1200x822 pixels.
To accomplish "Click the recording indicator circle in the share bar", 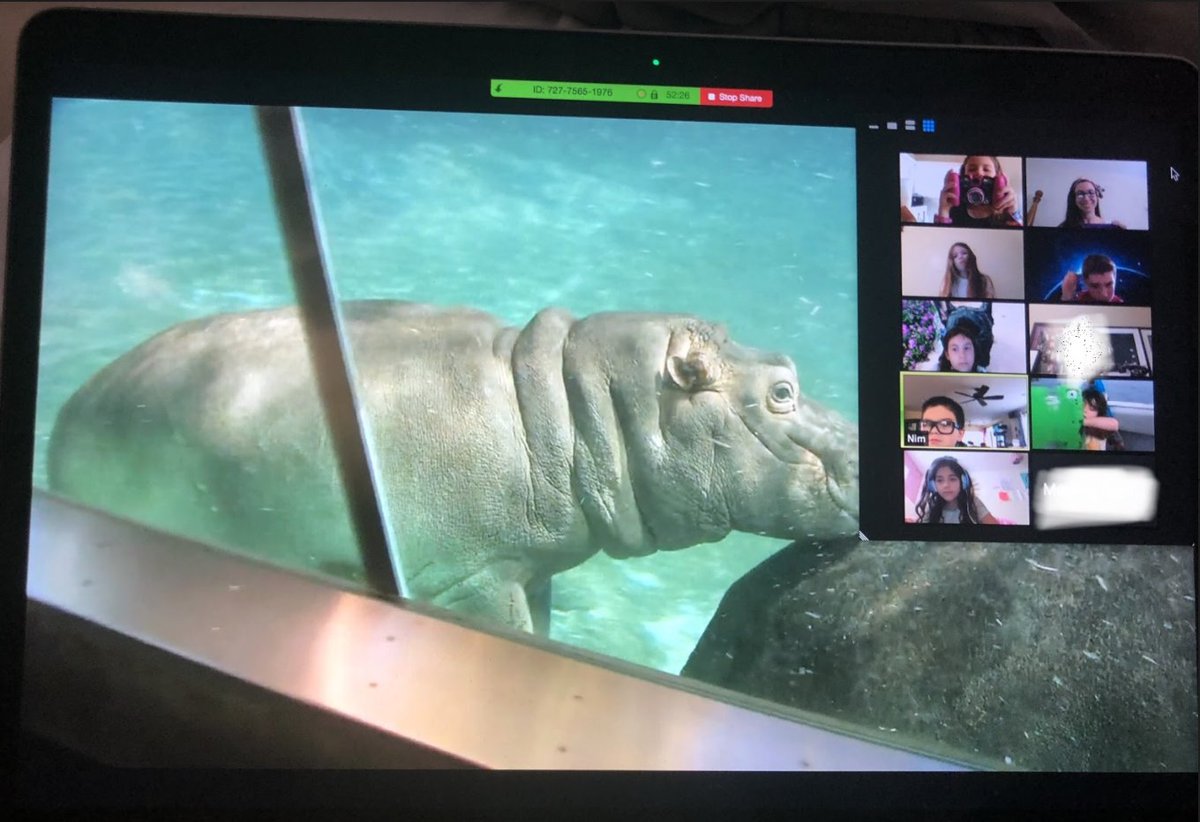I will click(x=642, y=93).
